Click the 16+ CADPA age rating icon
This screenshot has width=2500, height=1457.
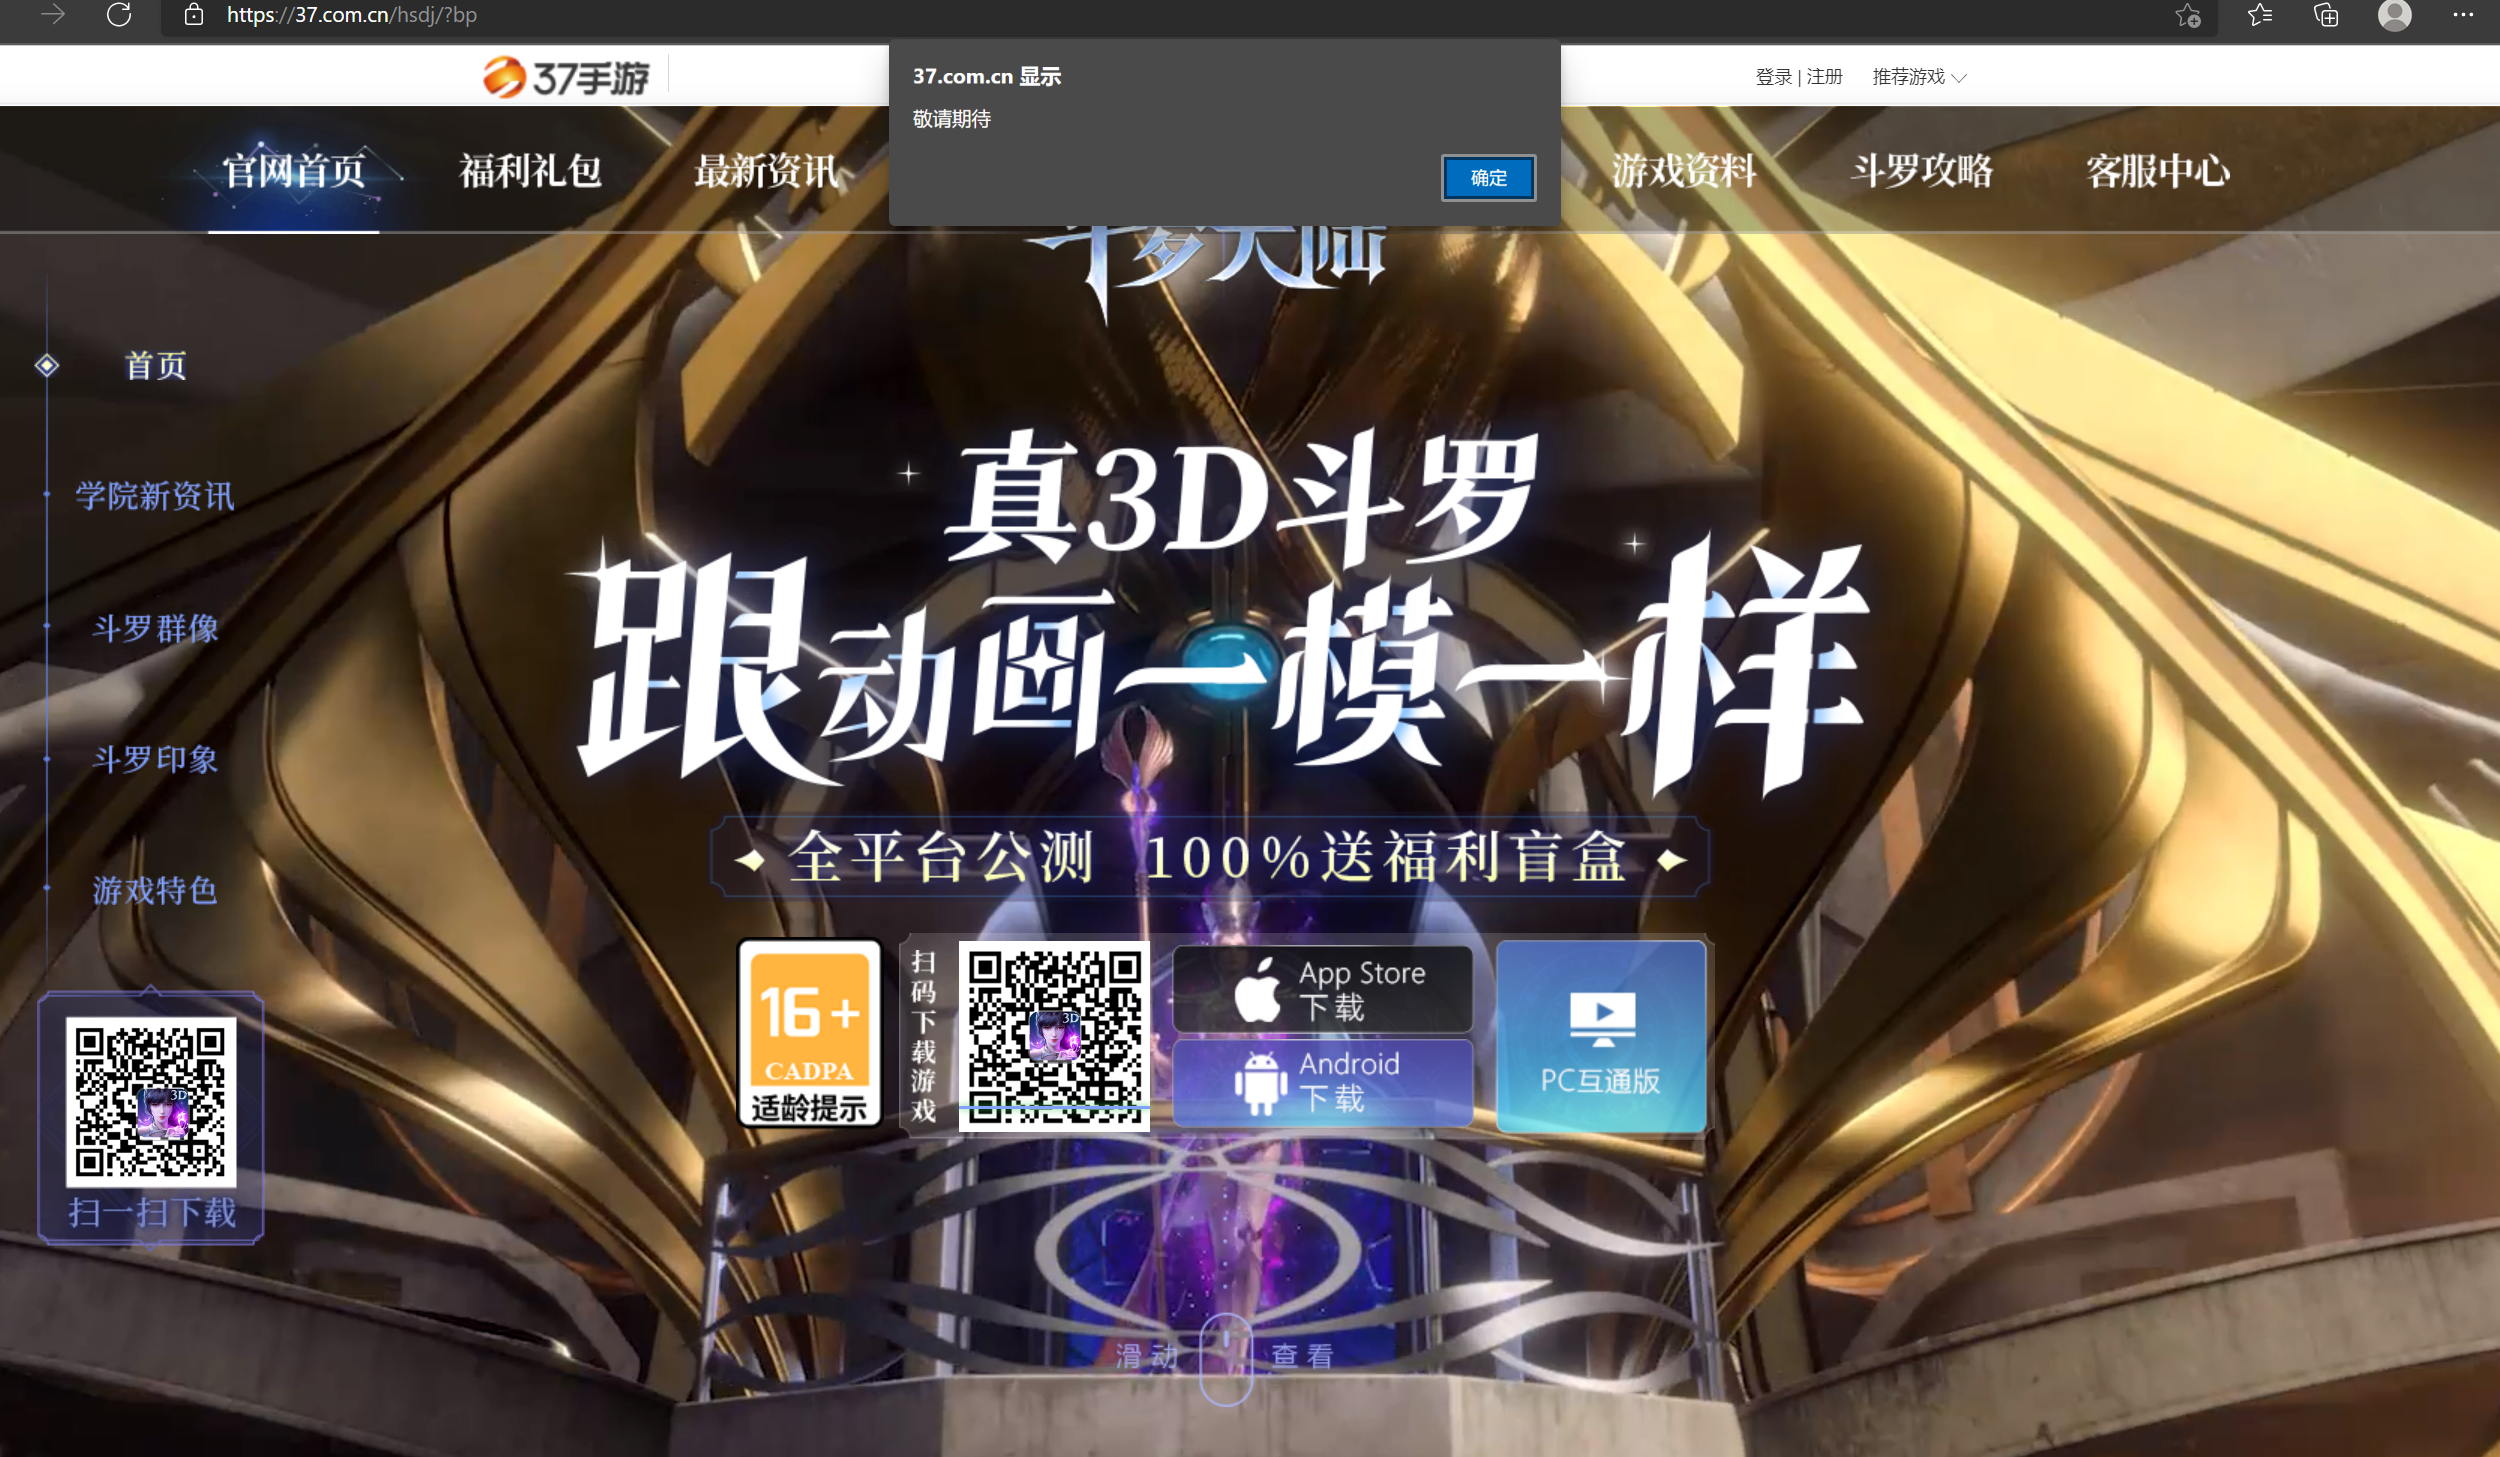[x=809, y=1033]
